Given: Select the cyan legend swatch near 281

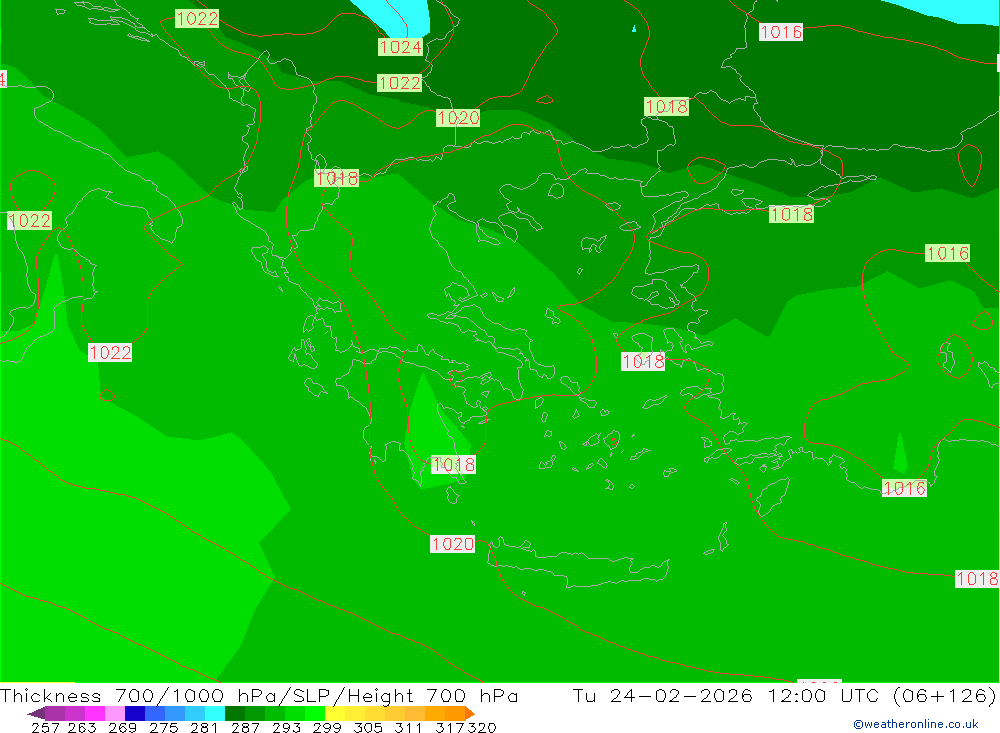Looking at the screenshot, I should point(215,713).
